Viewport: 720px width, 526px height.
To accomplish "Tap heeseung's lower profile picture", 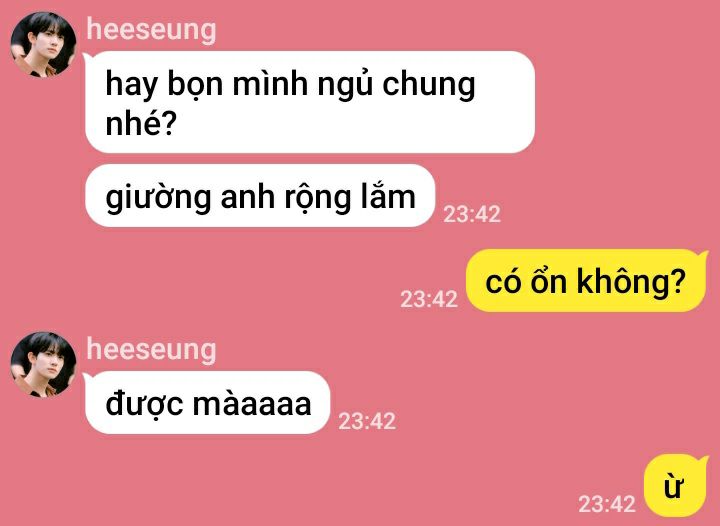I will [x=44, y=364].
